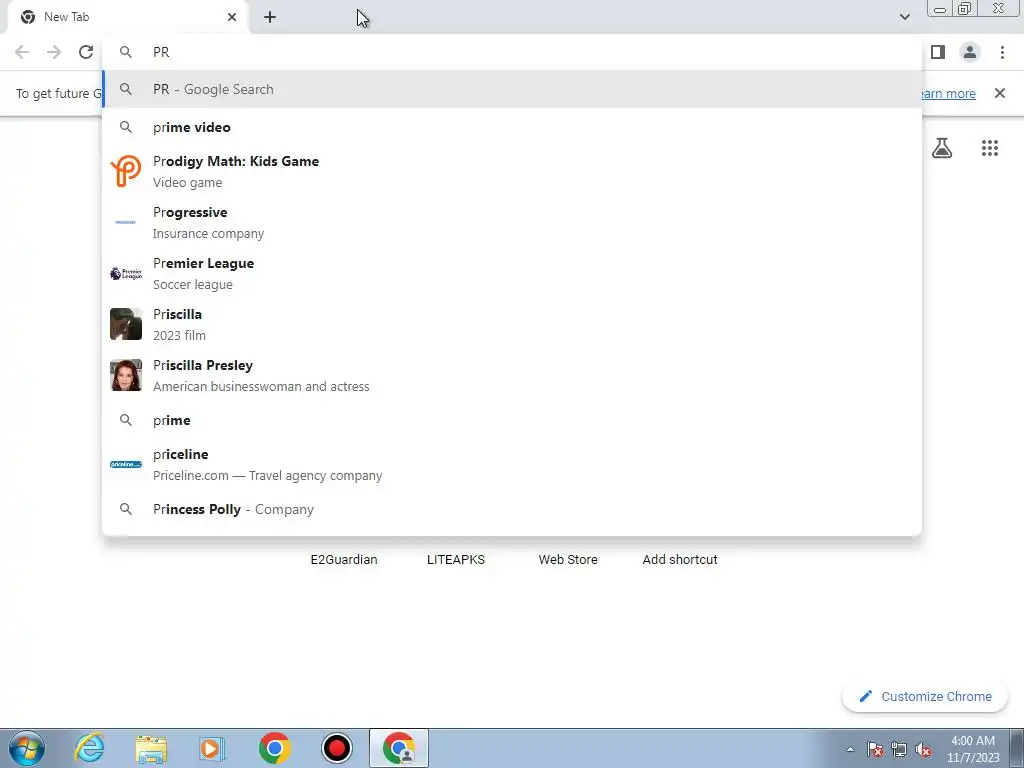Open the profile avatar menu
This screenshot has height=768, width=1024.
point(970,52)
